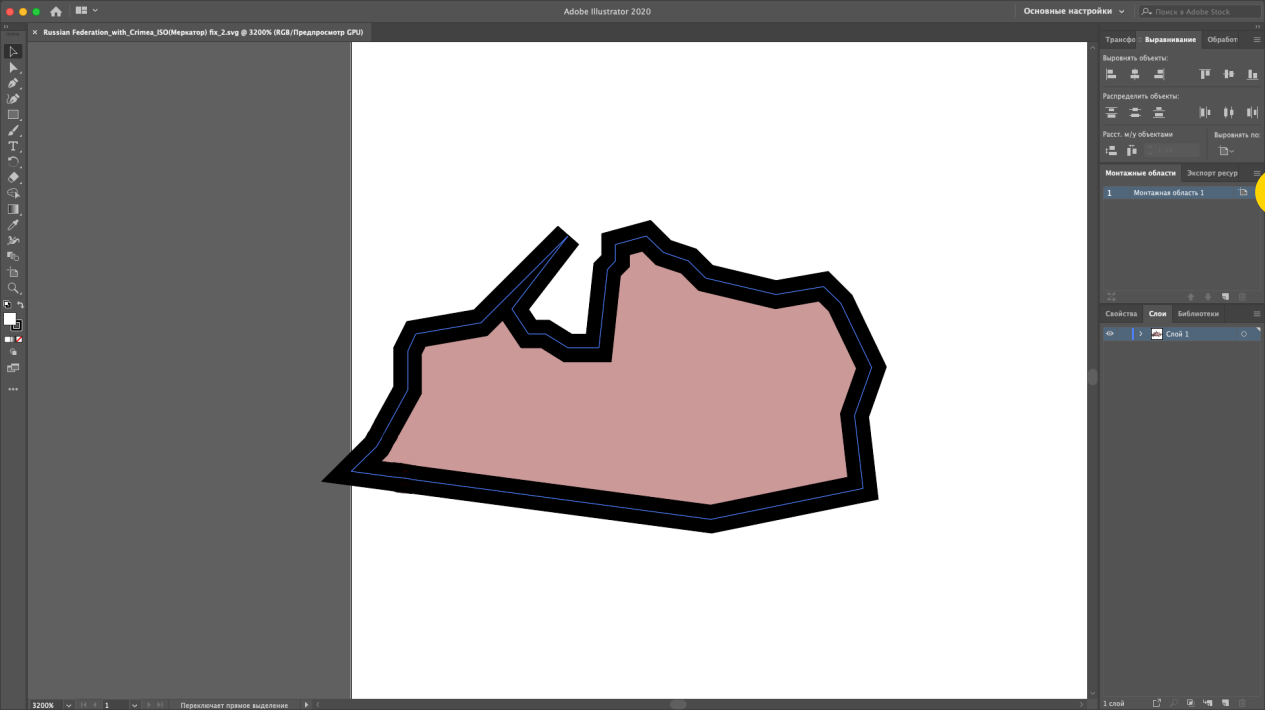
Task: Activate the Zoom tool
Action: tap(13, 288)
